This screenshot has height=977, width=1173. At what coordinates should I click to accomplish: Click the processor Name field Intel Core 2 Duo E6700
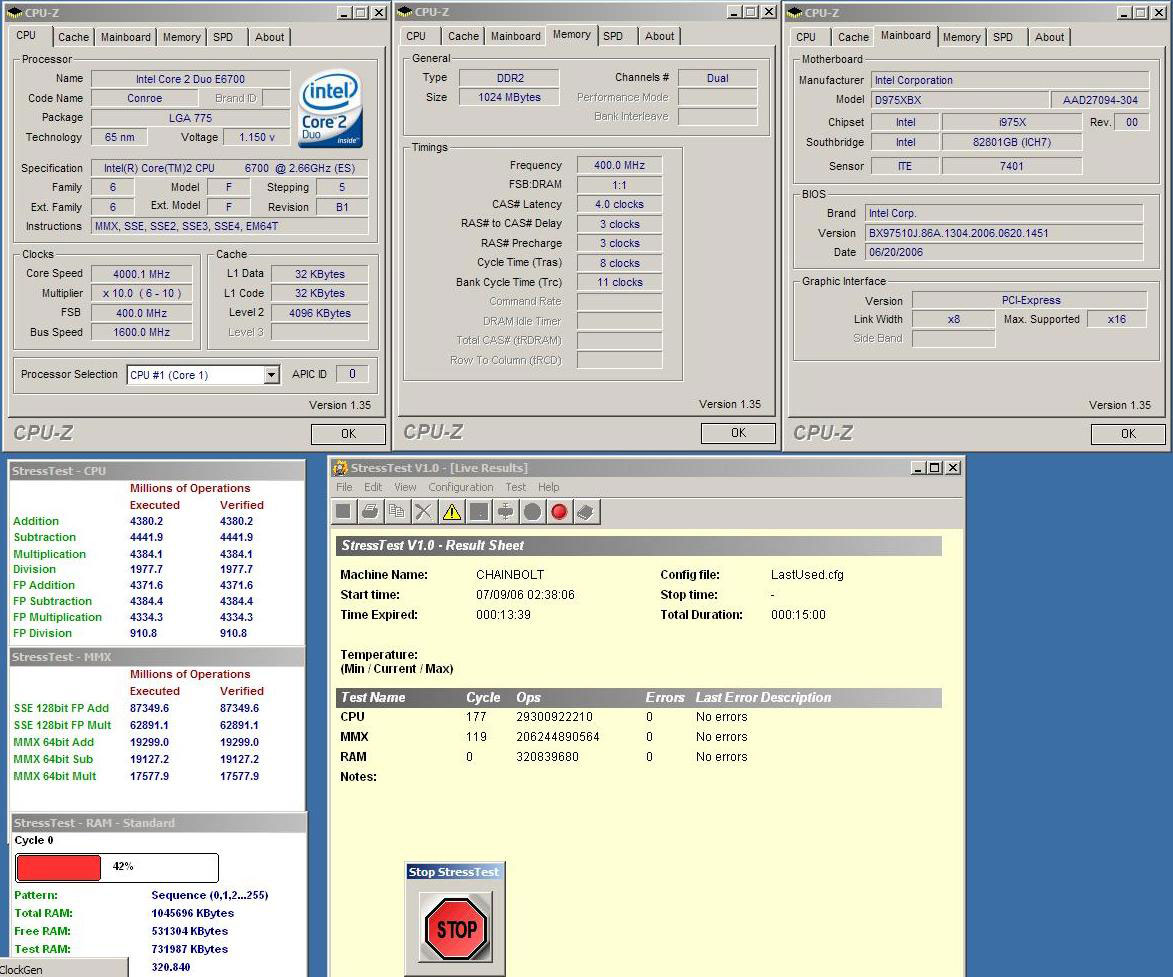click(x=190, y=79)
